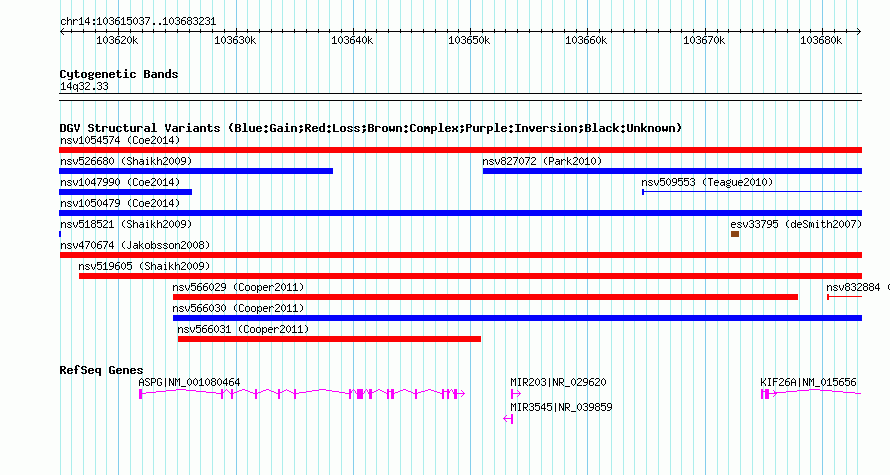The height and width of the screenshot is (475, 890).
Task: Click the ASPG gene exon structure
Action: [x=302, y=393]
